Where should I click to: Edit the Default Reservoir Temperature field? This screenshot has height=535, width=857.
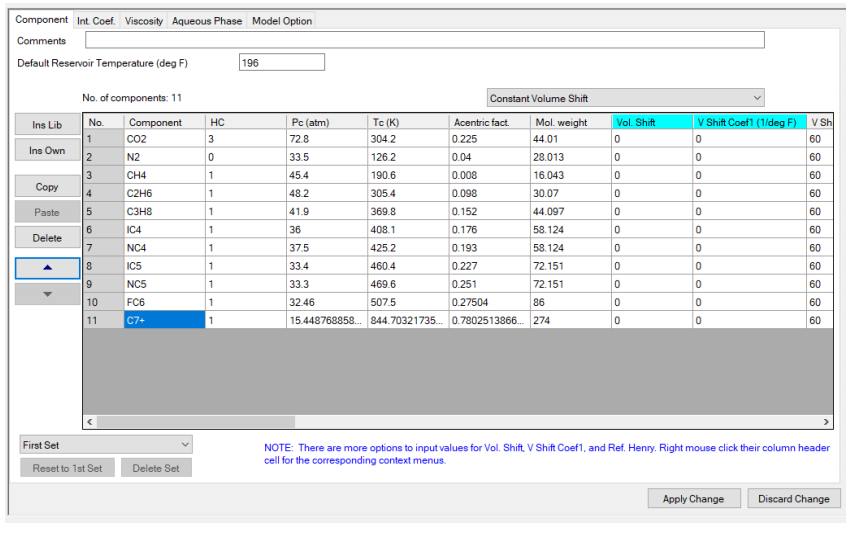(x=281, y=63)
